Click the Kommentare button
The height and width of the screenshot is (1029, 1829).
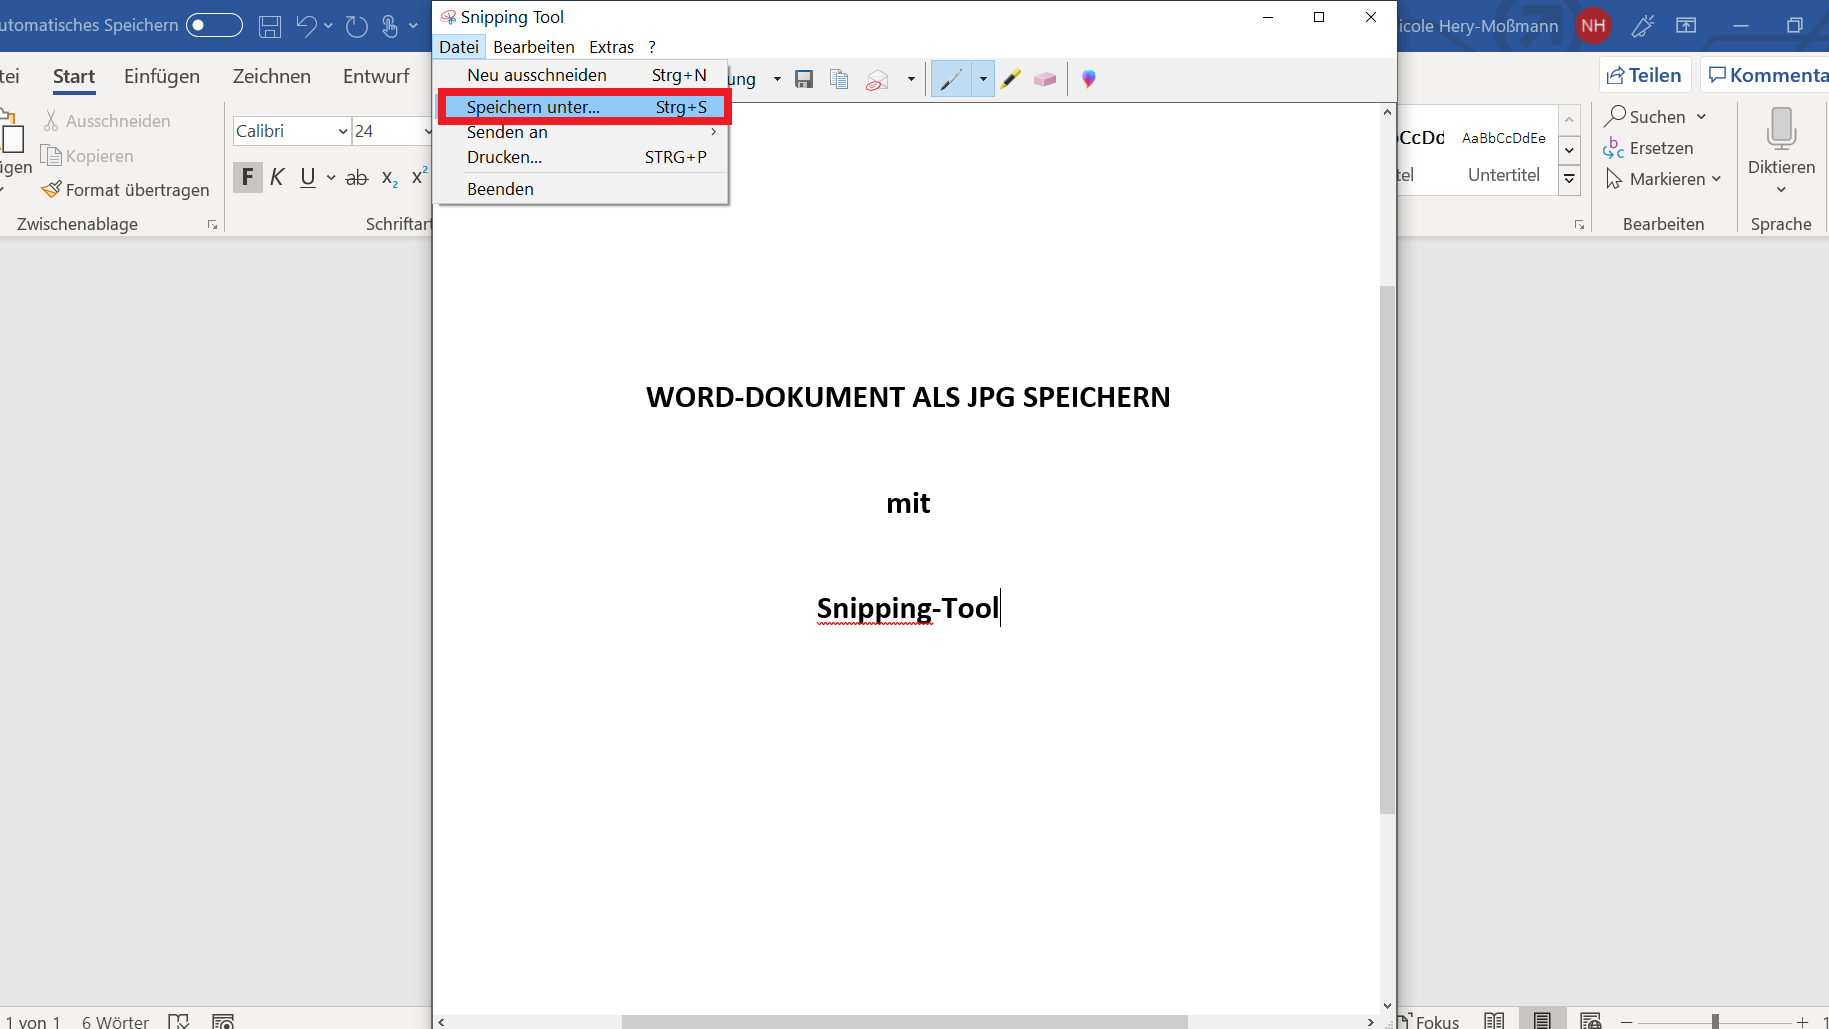[x=1766, y=75]
